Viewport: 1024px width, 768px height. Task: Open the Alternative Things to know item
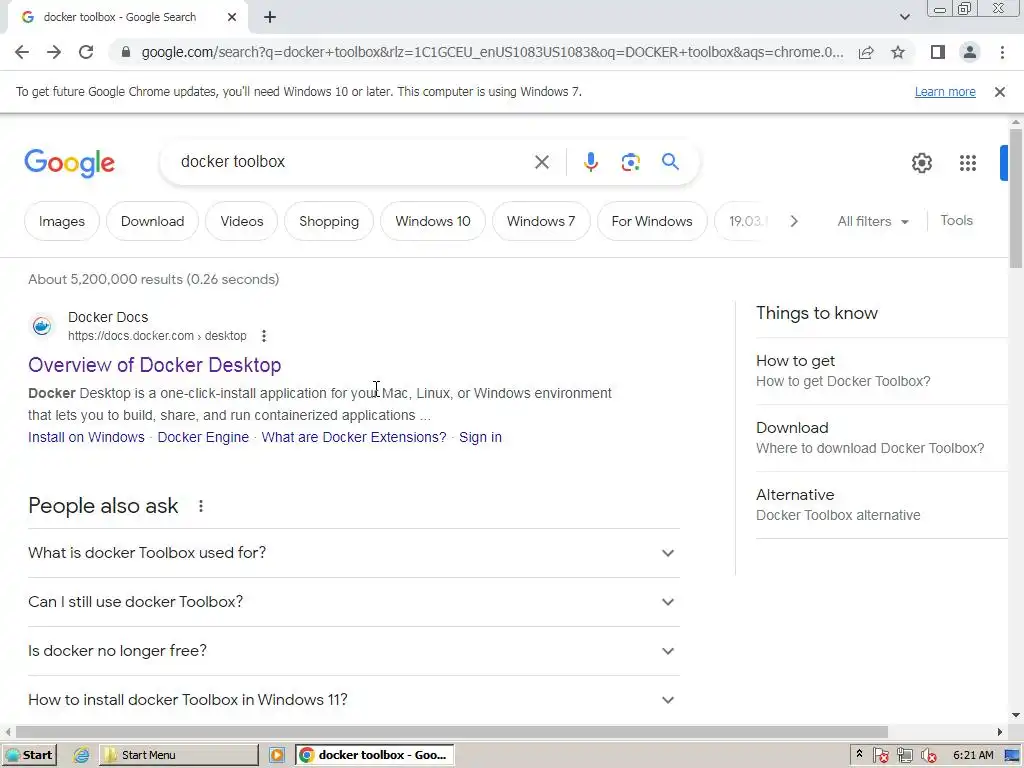[881, 505]
